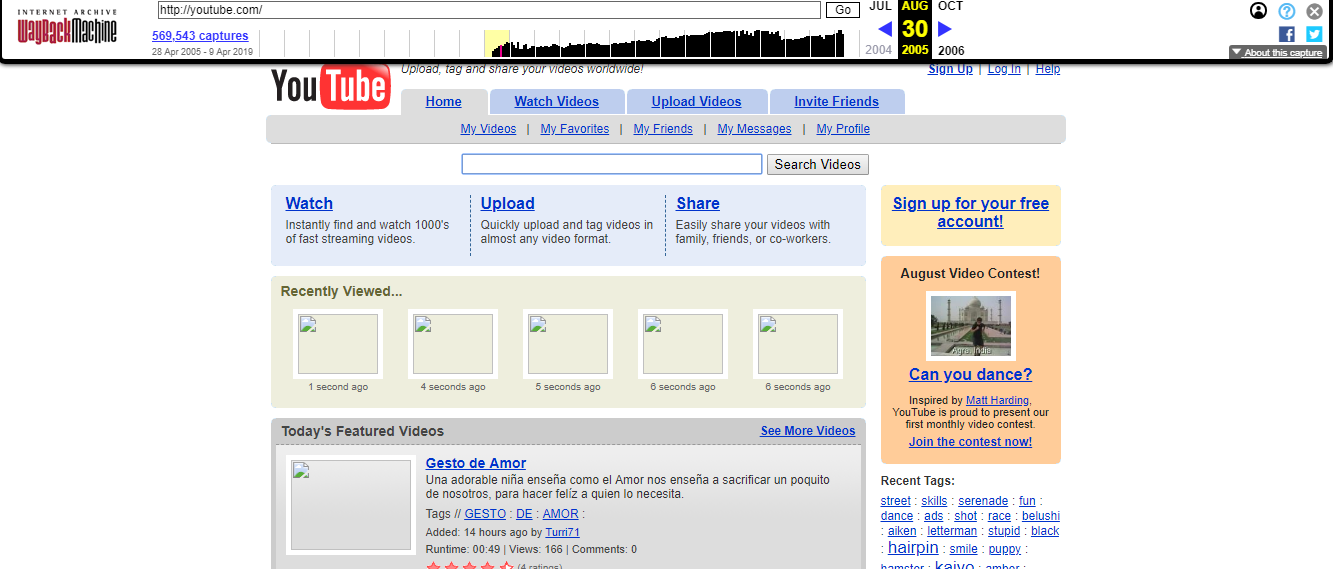
Task: Focus the Wayback URL input field
Action: click(x=489, y=10)
